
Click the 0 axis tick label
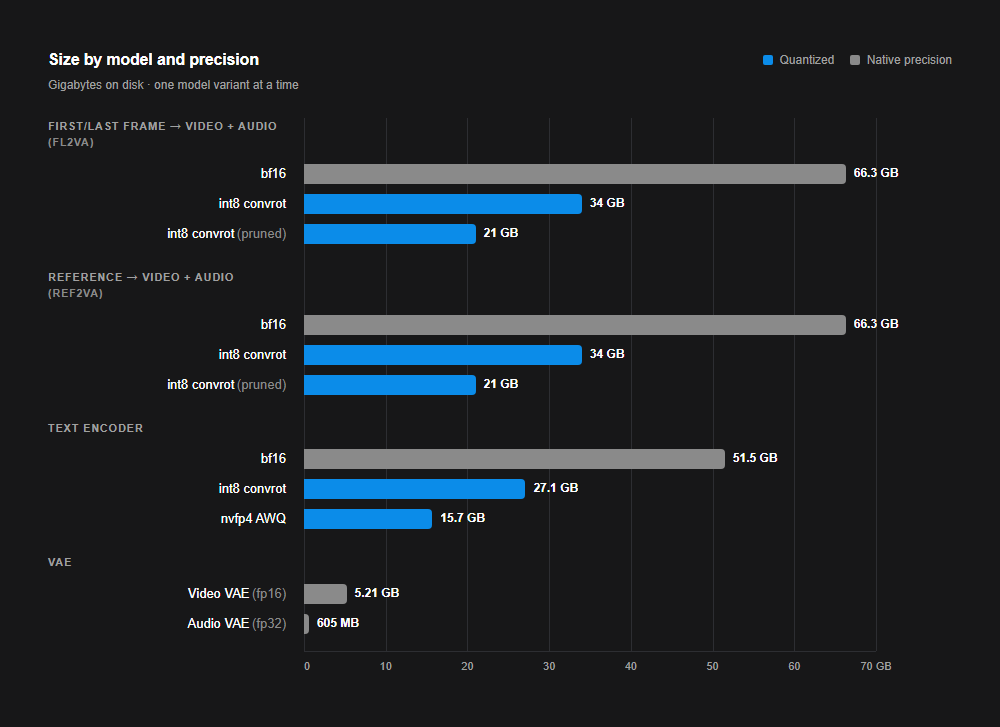(x=307, y=666)
